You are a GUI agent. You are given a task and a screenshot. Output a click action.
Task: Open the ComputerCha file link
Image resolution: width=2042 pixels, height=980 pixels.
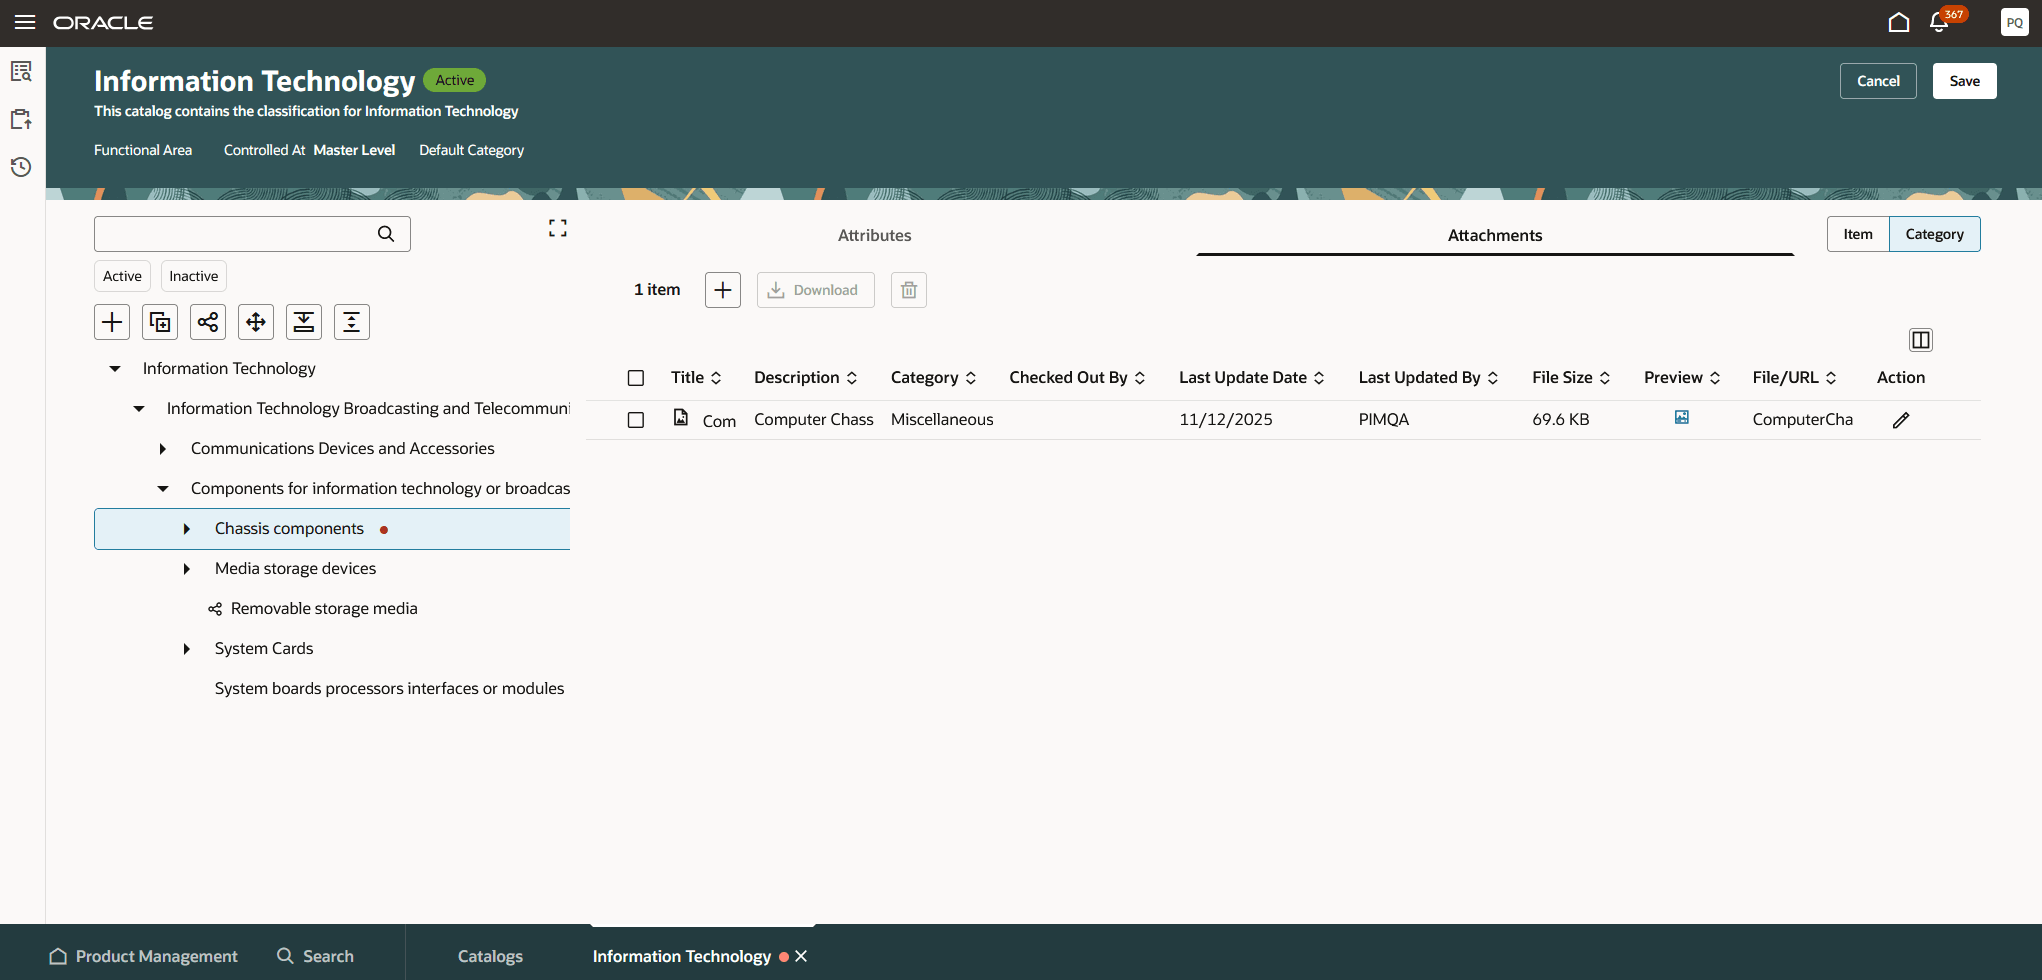1803,420
